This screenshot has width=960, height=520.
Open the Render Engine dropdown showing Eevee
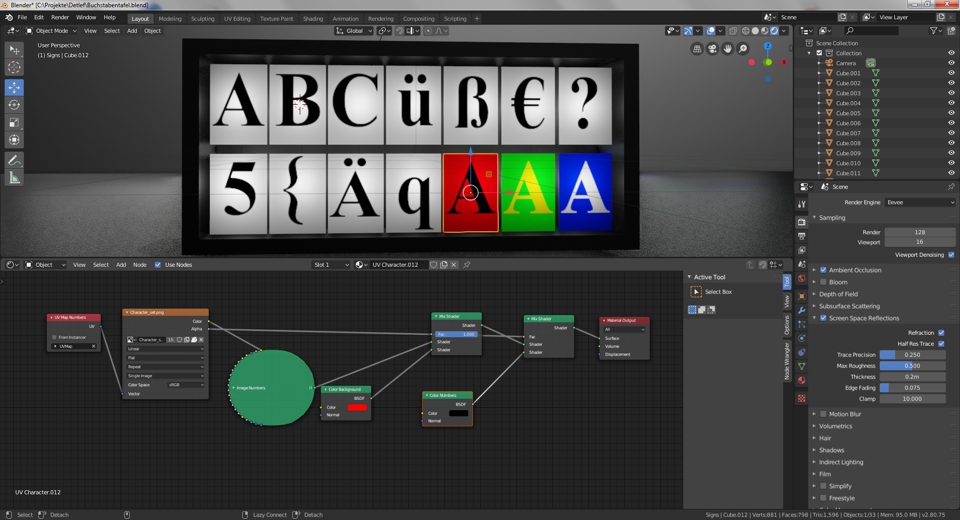tap(920, 202)
